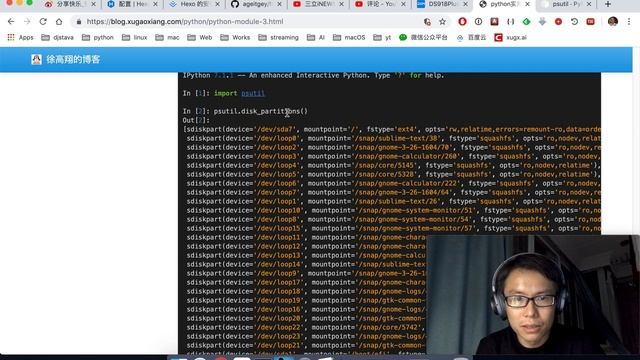Click the blog avatar logo in the header
The height and width of the screenshot is (360, 640).
pos(36,60)
